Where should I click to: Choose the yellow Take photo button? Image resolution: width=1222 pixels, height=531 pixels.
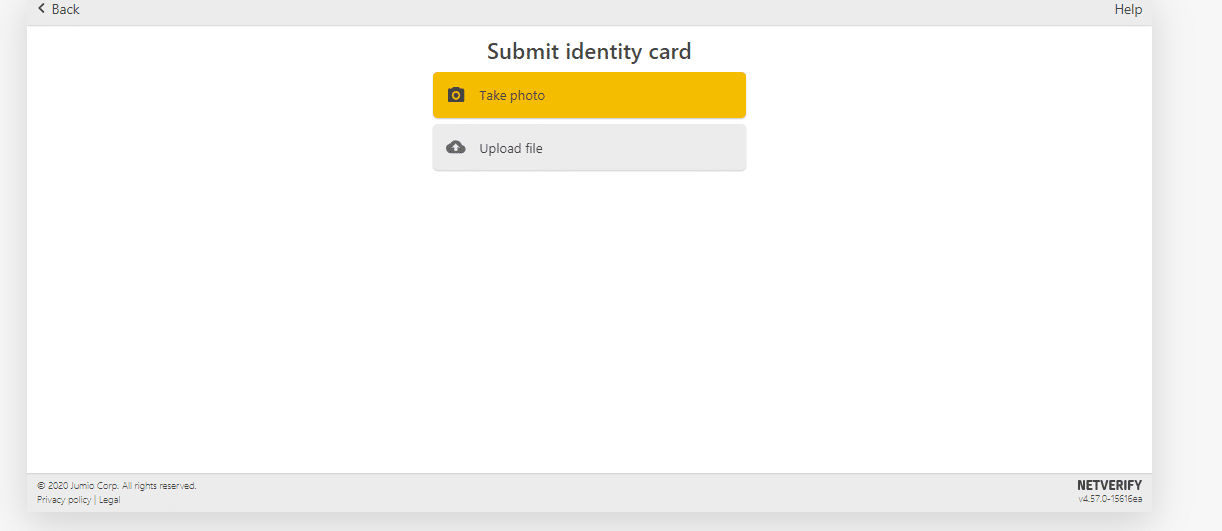(589, 95)
